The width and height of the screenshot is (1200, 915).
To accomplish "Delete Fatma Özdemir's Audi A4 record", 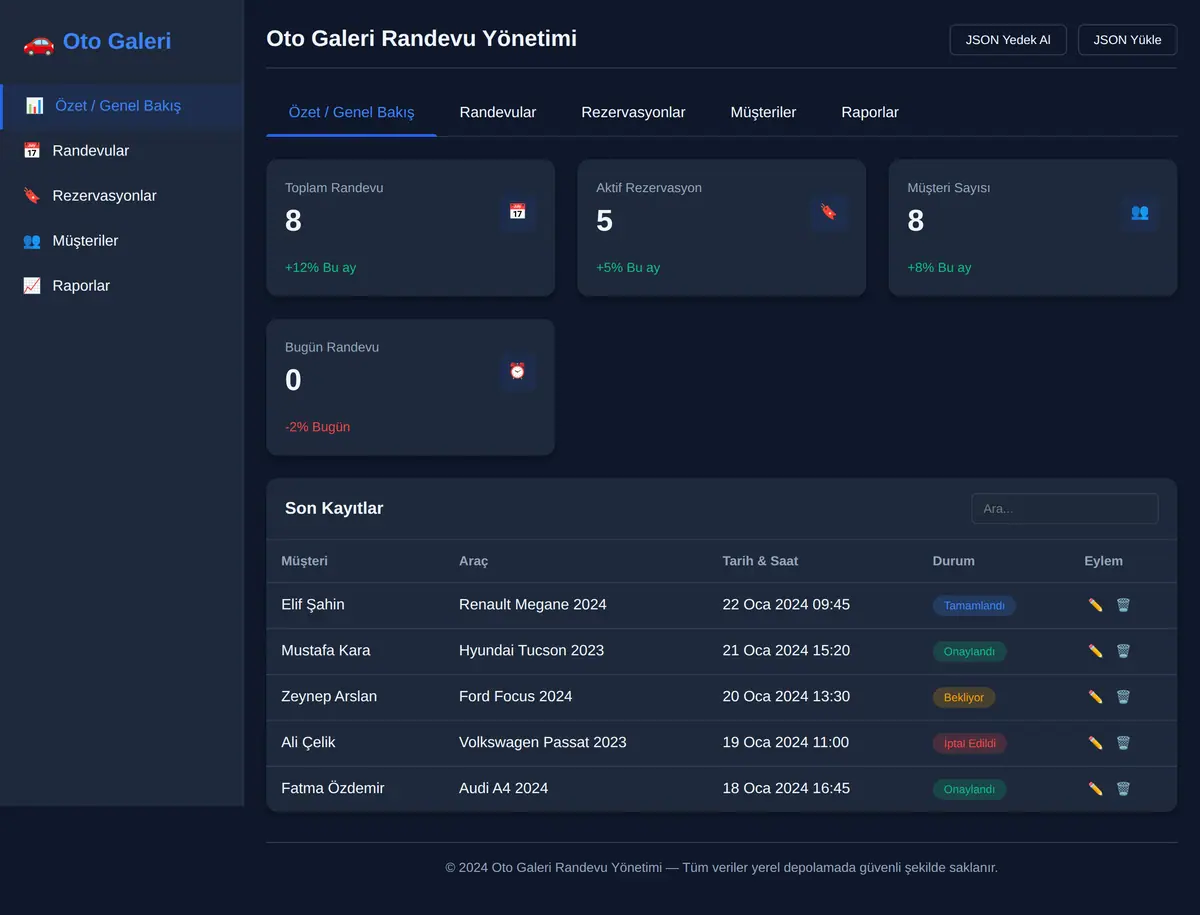I will 1123,789.
